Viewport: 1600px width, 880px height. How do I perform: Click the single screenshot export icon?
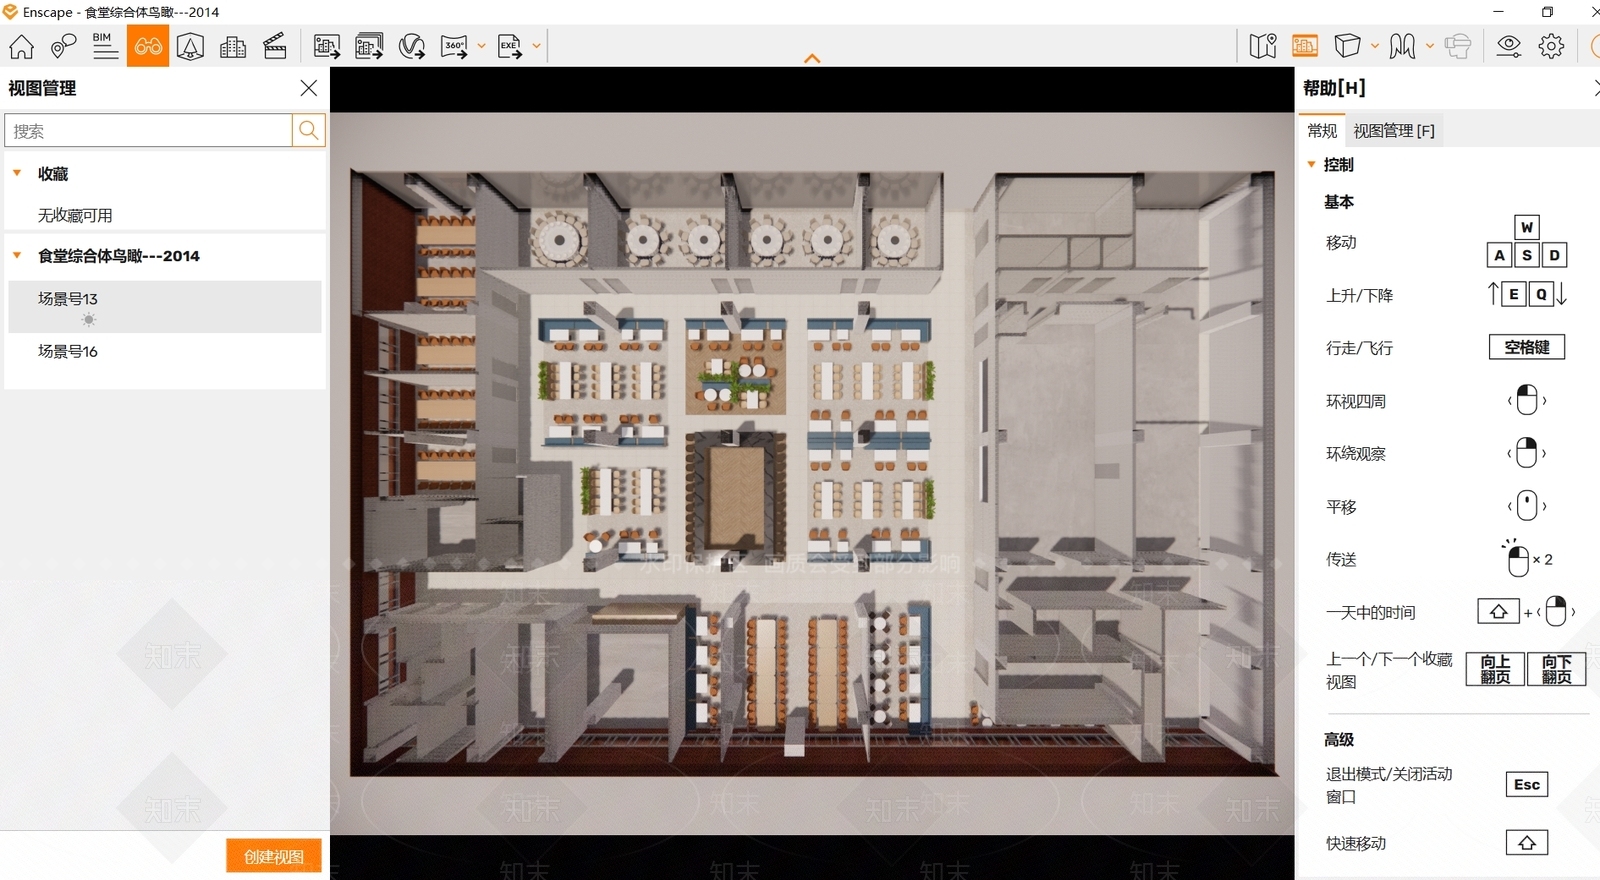click(327, 46)
